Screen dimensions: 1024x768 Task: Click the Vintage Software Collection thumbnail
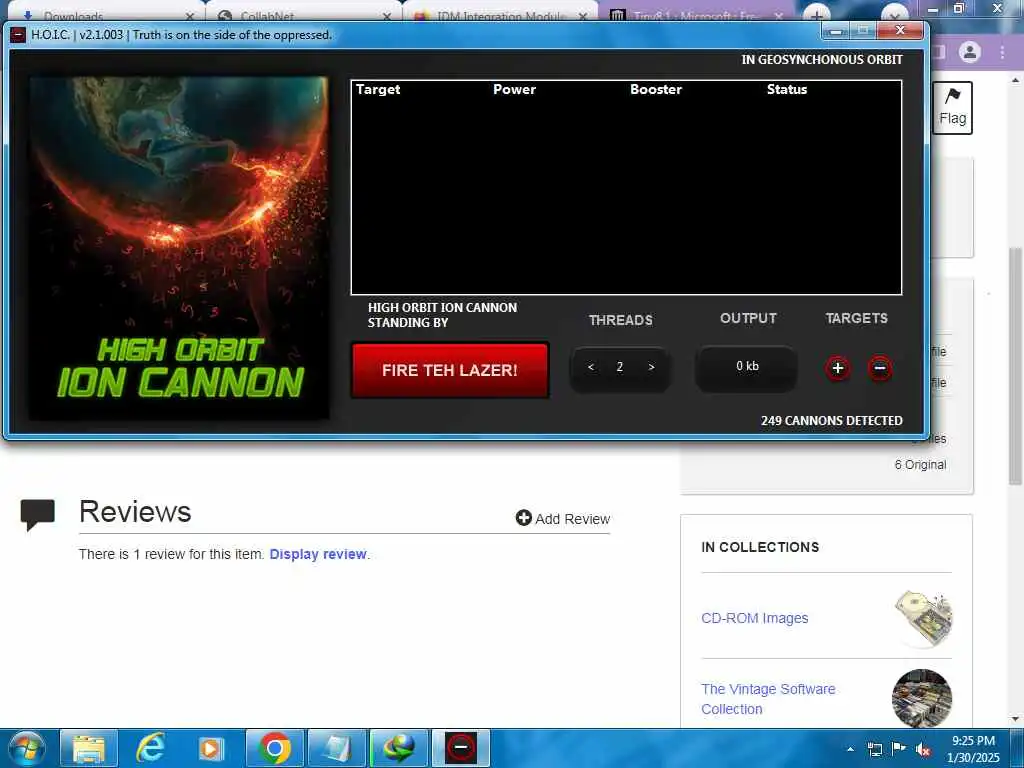922,697
